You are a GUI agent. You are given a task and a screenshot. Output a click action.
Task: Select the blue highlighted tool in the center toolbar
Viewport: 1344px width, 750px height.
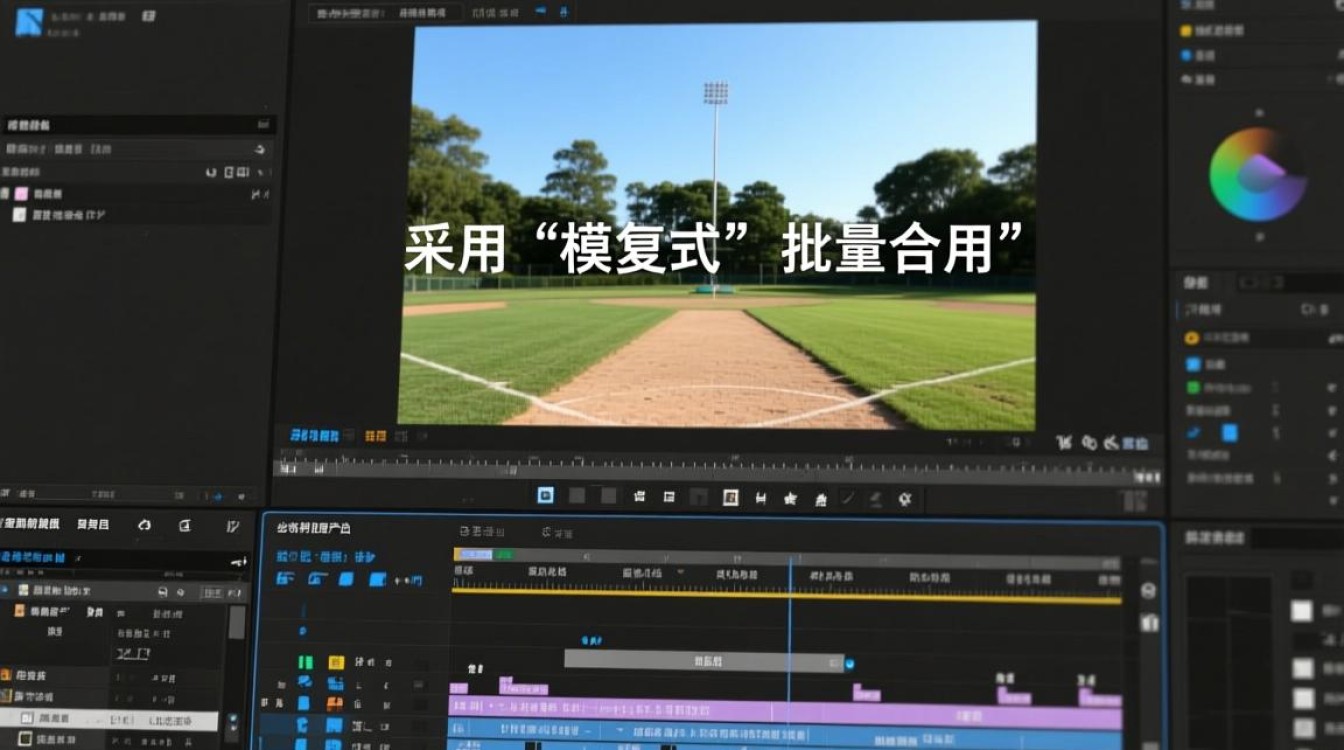coord(546,495)
